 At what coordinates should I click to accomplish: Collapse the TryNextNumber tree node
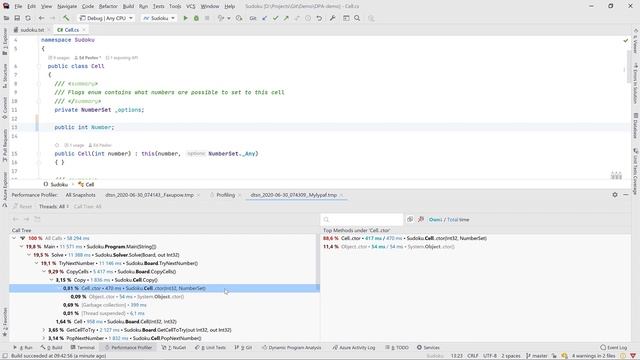click(36, 263)
